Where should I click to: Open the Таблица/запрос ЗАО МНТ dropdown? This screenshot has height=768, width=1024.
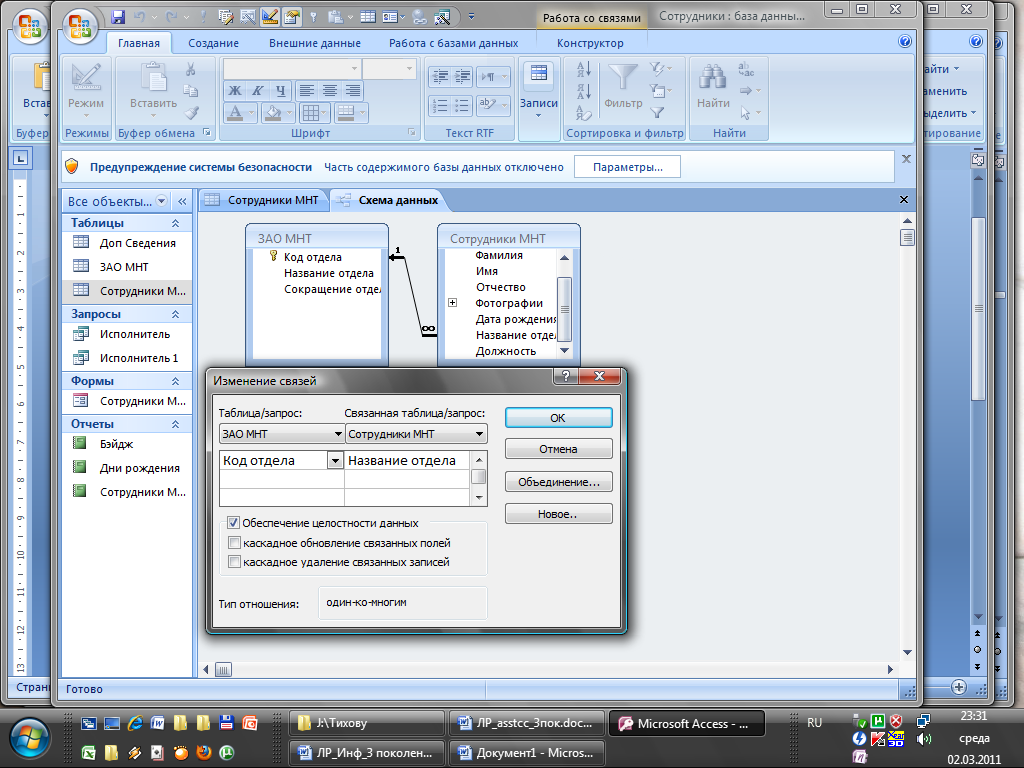click(x=338, y=434)
